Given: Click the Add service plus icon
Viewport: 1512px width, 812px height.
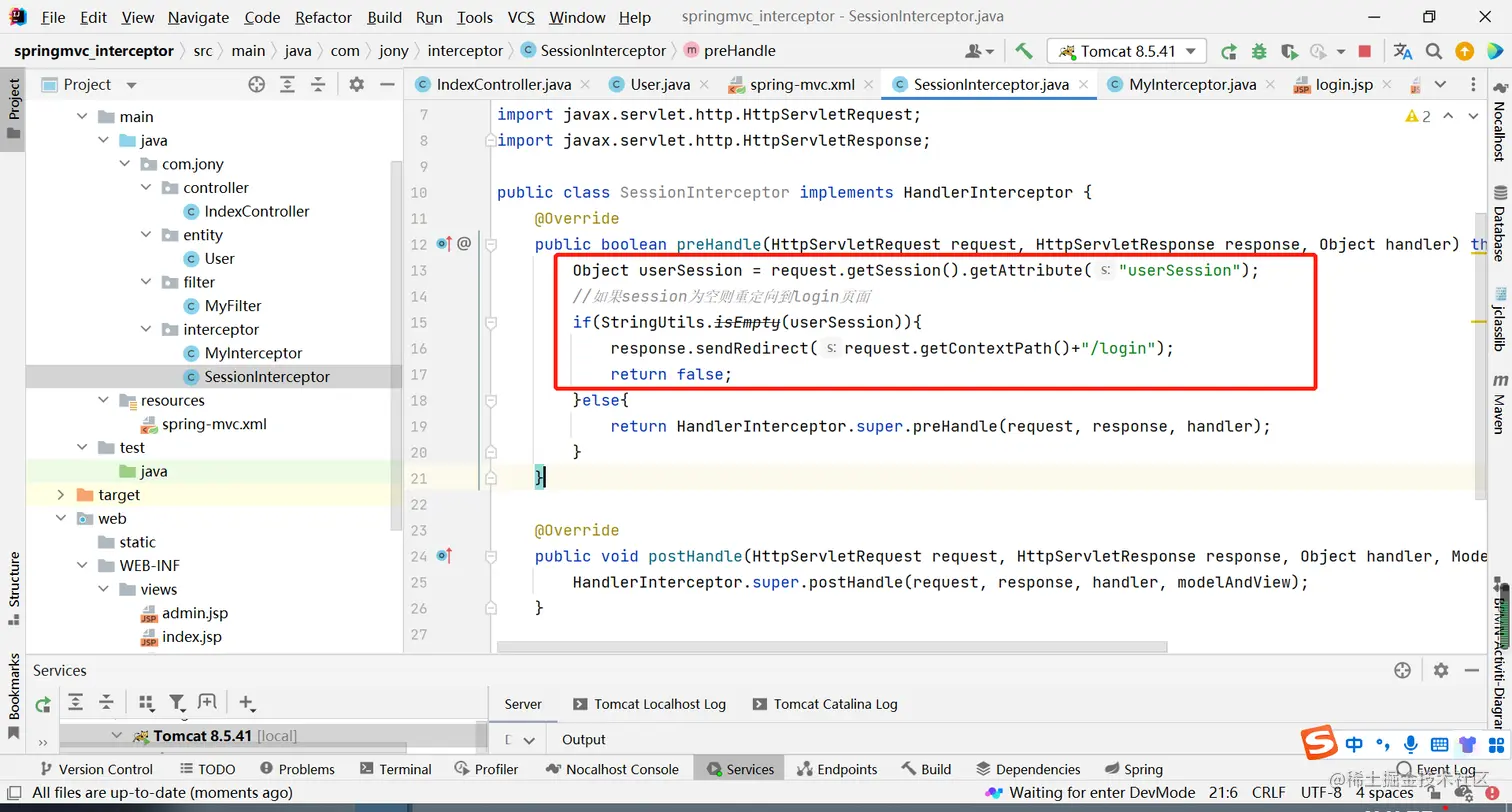Looking at the screenshot, I should click(246, 703).
